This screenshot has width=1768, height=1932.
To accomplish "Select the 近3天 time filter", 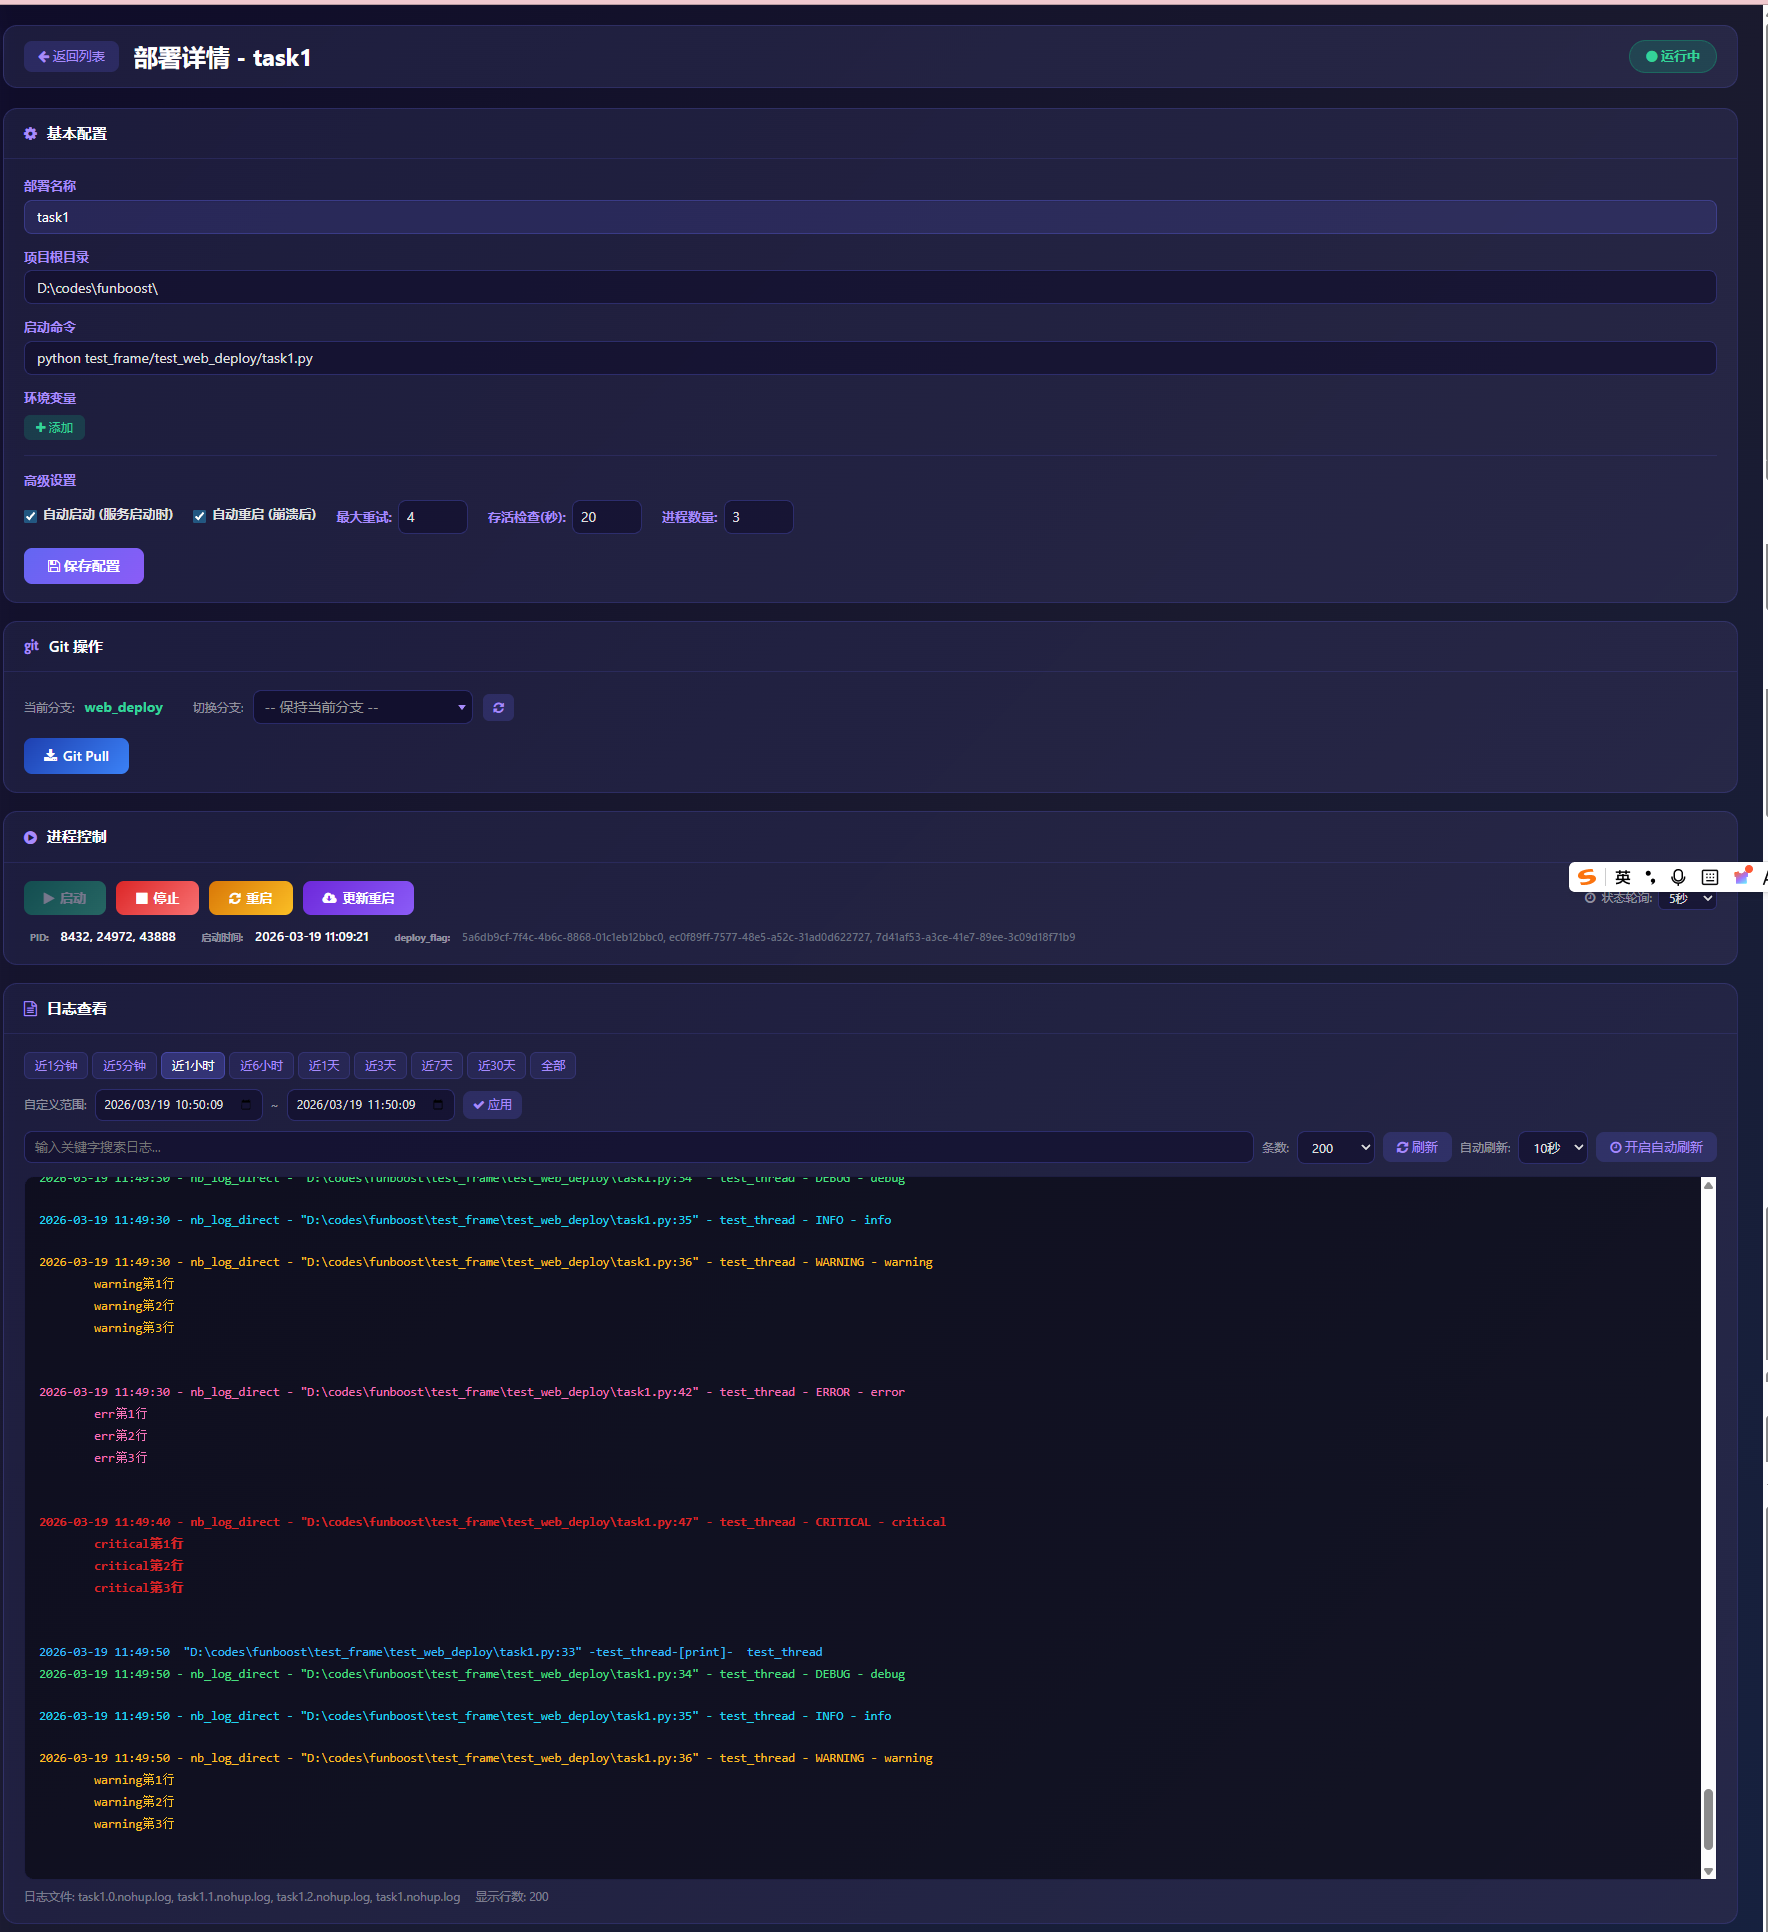I will click(380, 1066).
